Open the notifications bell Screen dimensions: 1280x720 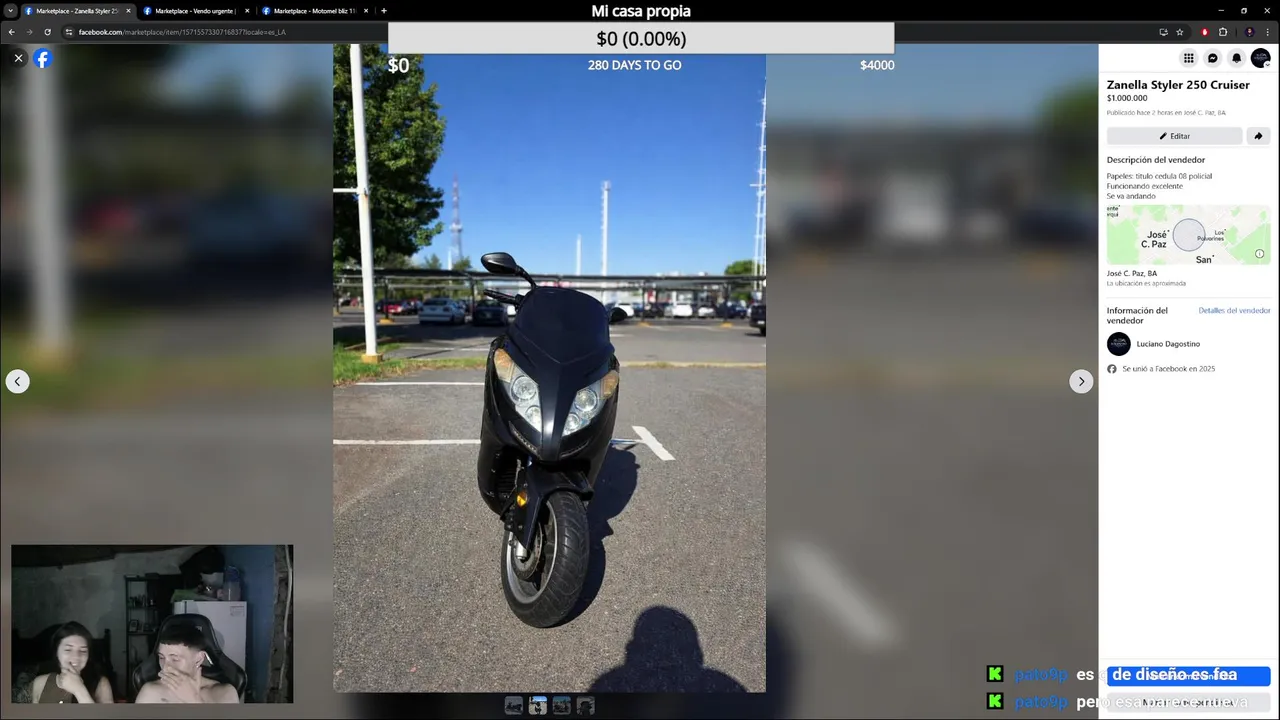coord(1236,58)
